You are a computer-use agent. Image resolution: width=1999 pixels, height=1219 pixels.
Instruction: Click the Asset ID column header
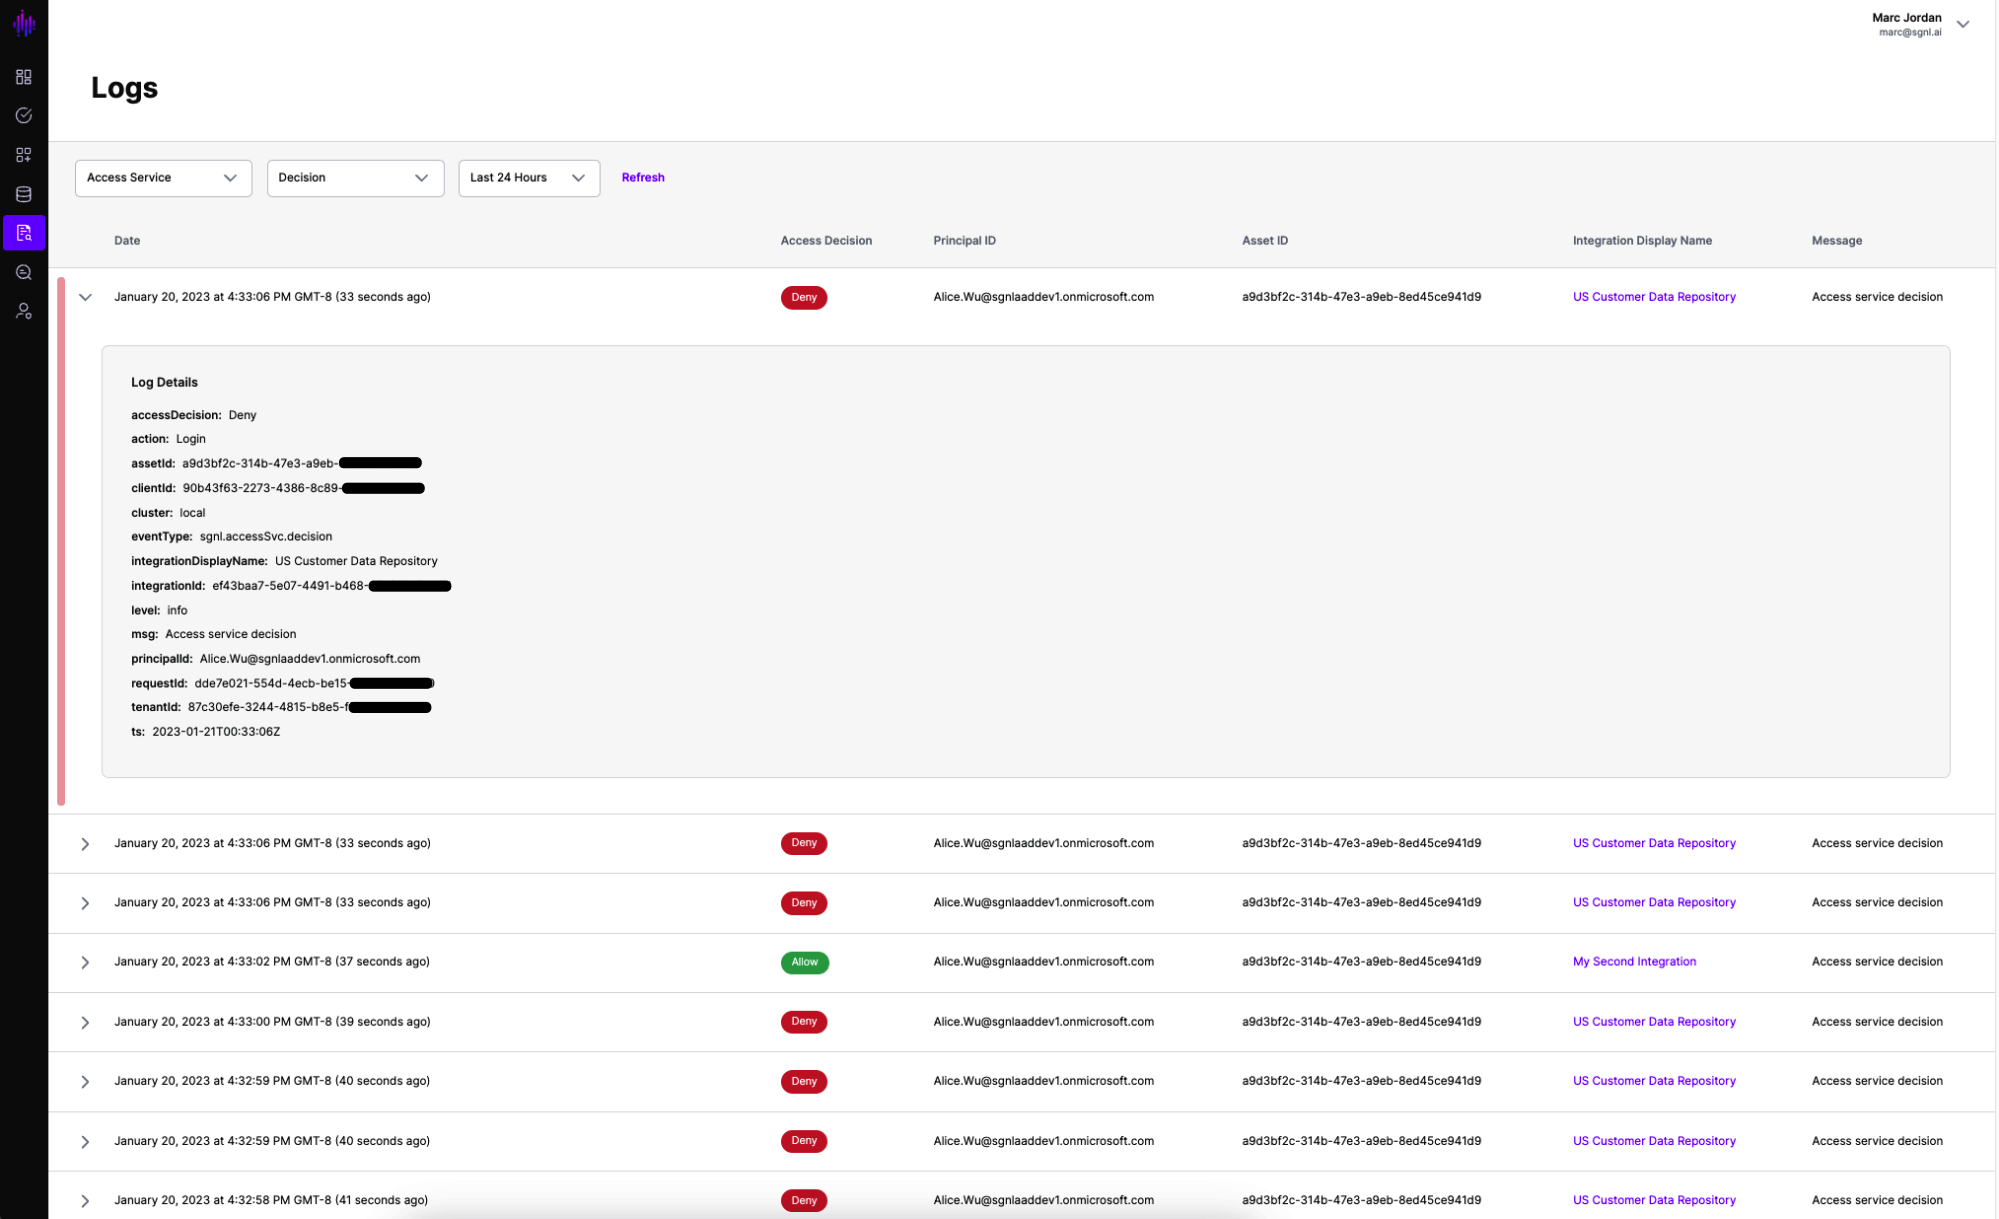tap(1265, 241)
